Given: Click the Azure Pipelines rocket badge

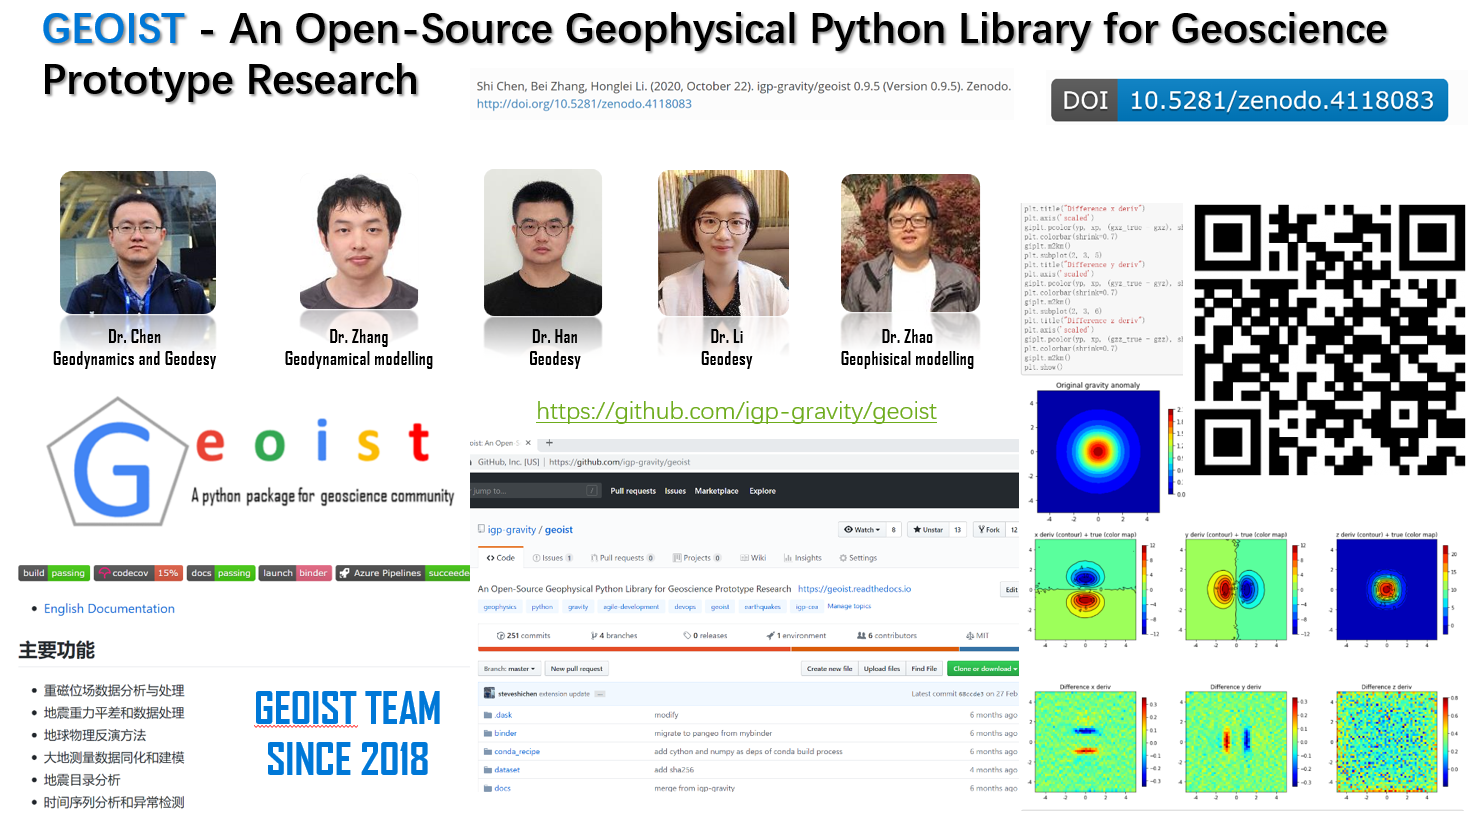Looking at the screenshot, I should click(x=403, y=573).
